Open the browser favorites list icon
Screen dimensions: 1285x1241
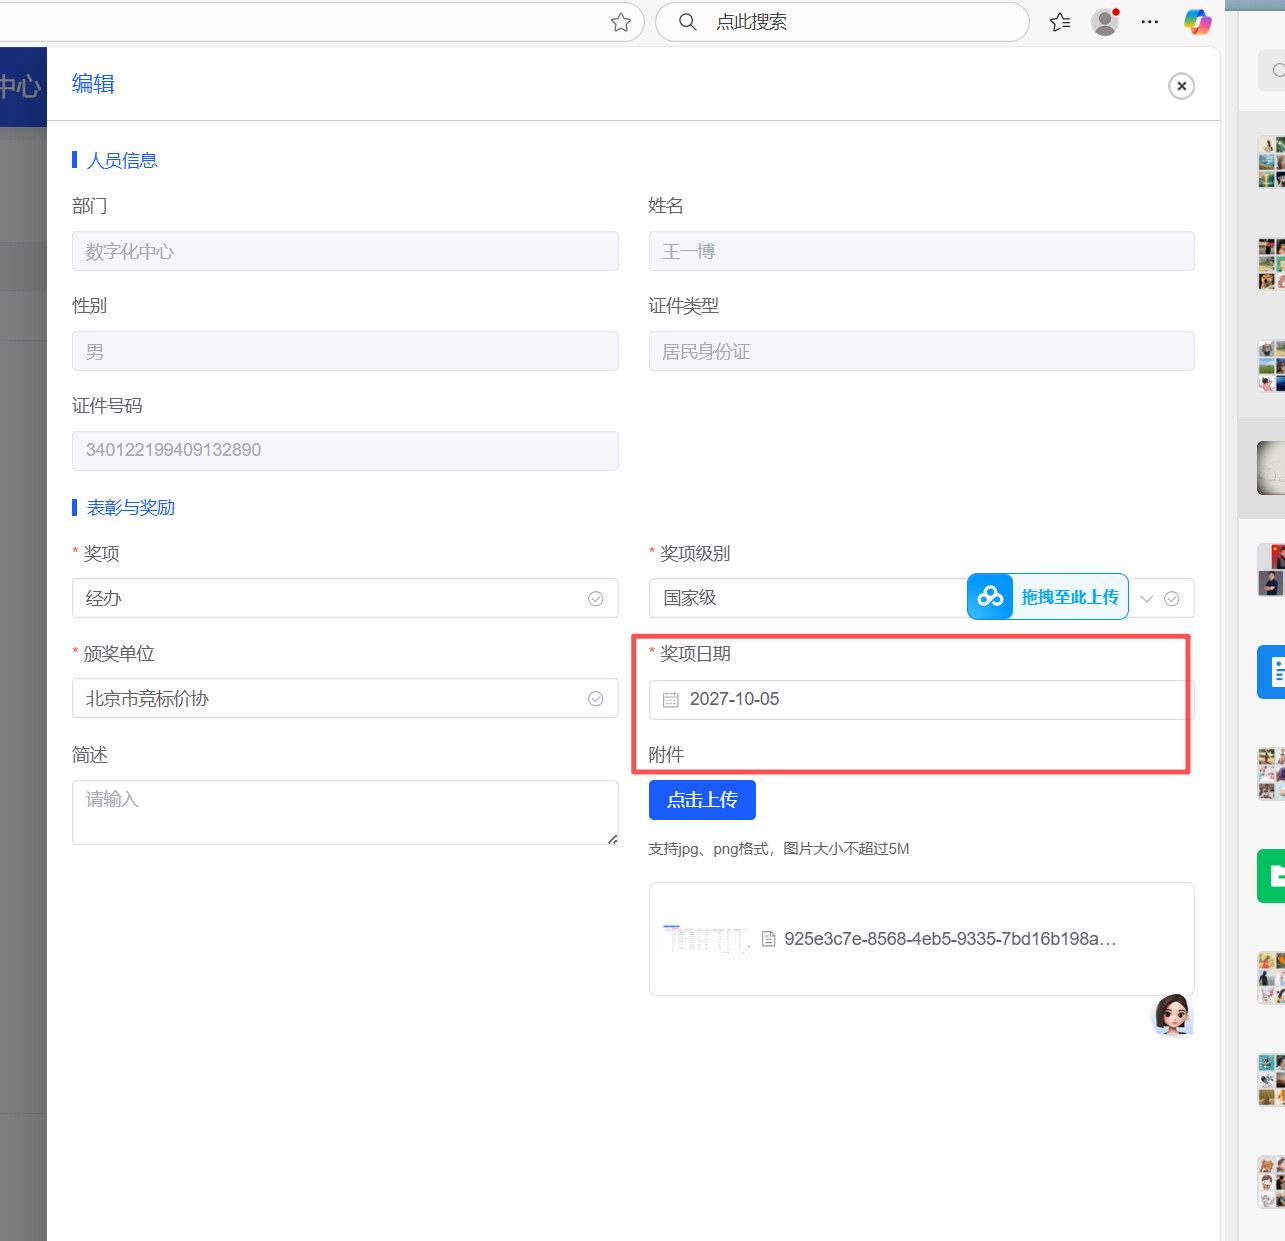[x=1060, y=22]
